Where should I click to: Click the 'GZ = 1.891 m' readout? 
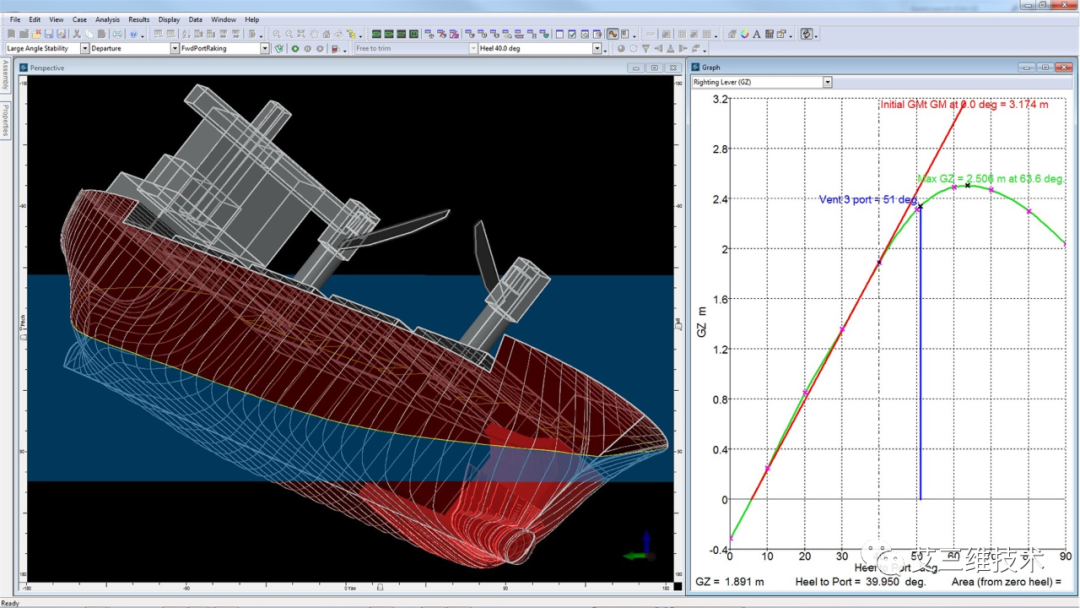coord(729,582)
